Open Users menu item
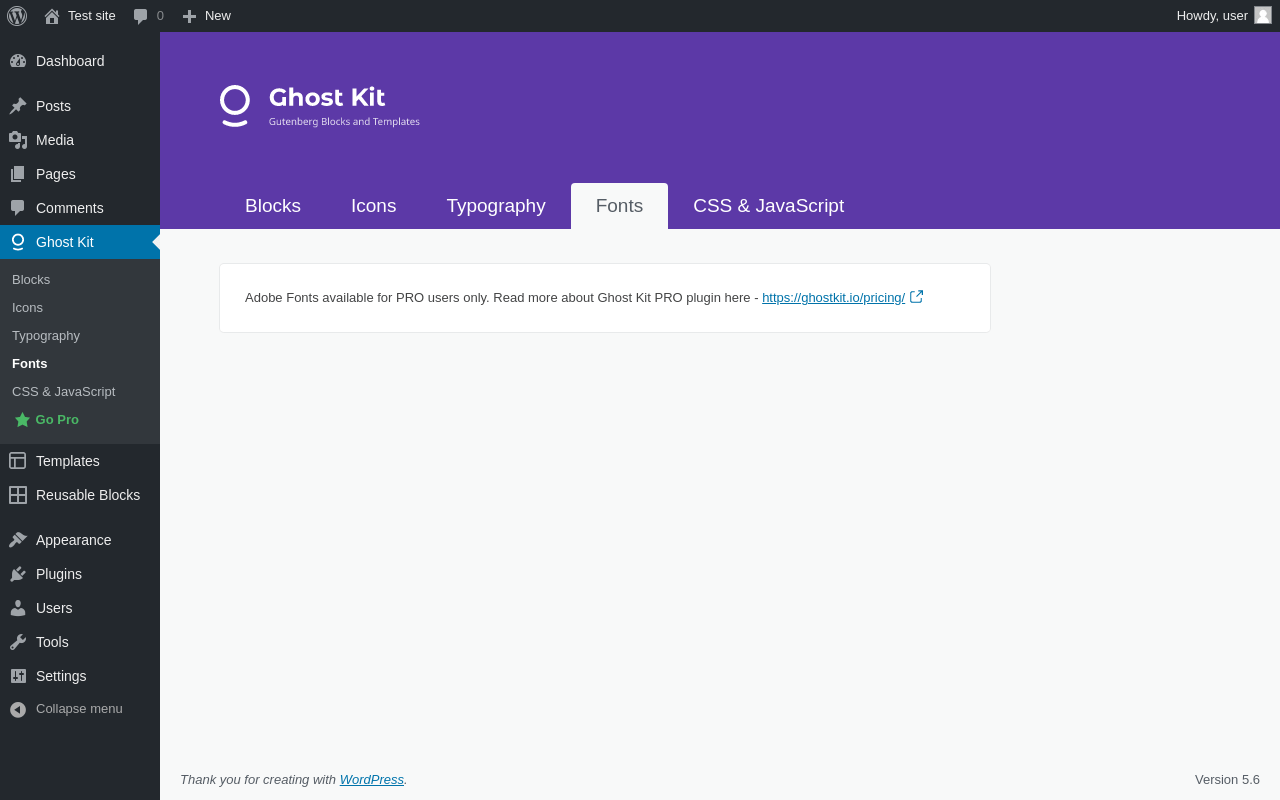Viewport: 1280px width, 800px height. (x=80, y=608)
